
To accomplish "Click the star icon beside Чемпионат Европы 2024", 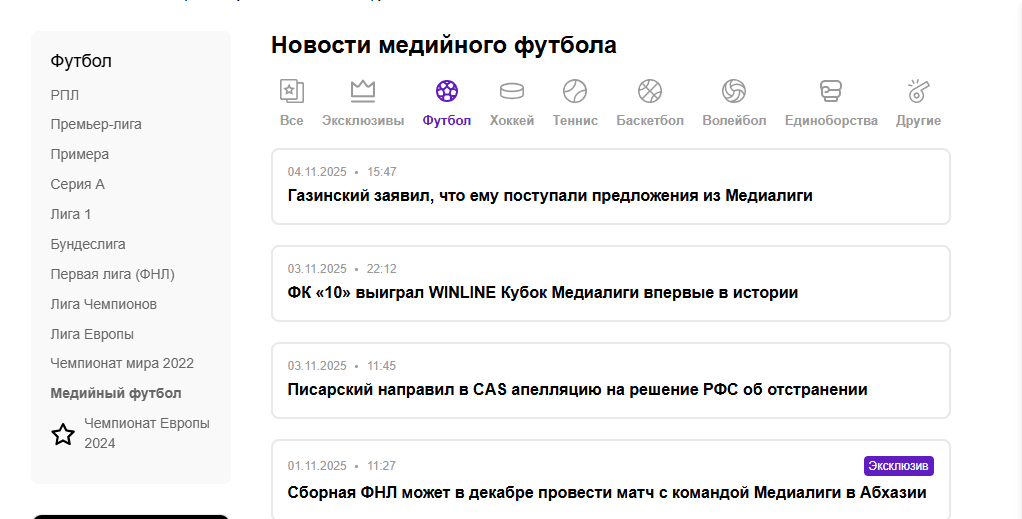I will pyautogui.click(x=63, y=434).
